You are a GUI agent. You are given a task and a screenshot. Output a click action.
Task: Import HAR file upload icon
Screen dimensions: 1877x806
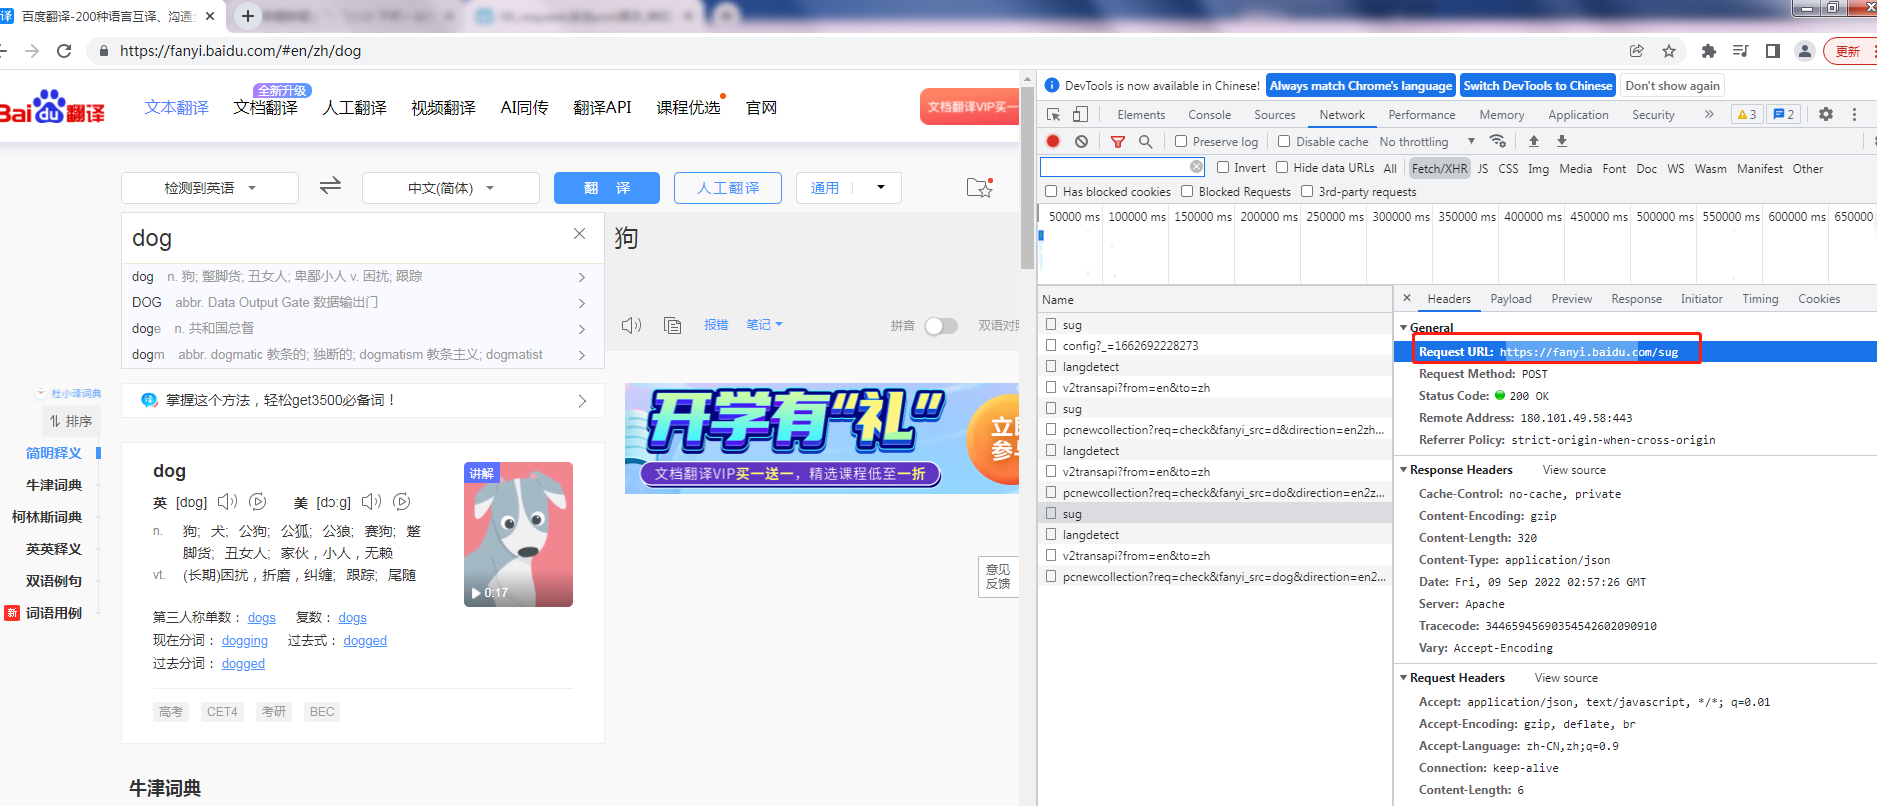click(1534, 141)
